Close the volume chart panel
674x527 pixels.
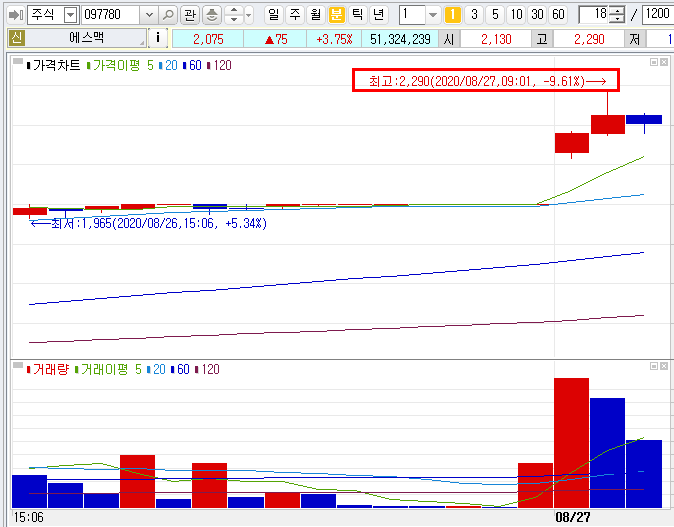664,366
